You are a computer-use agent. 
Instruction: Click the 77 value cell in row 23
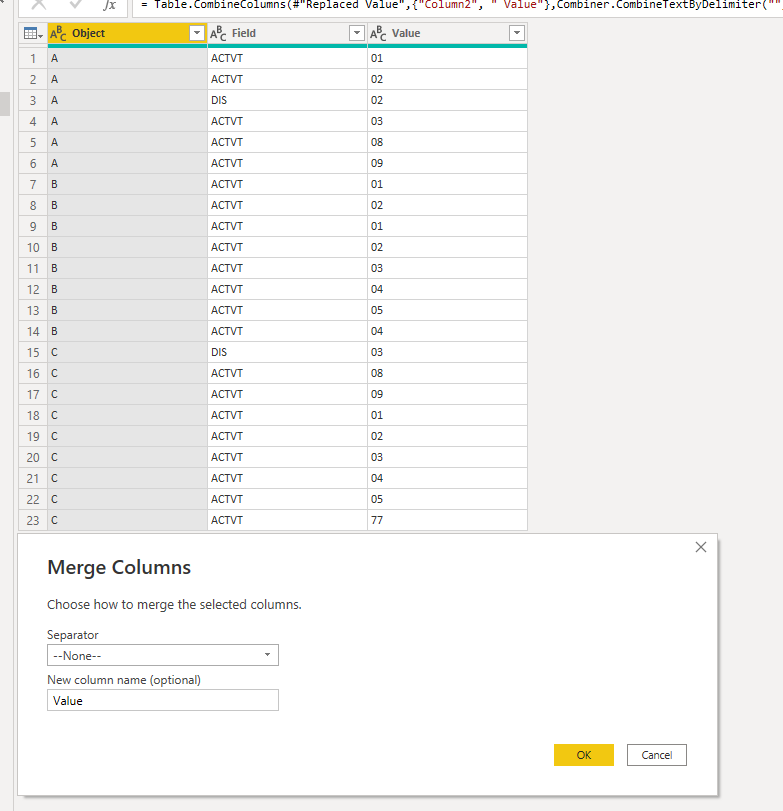[447, 520]
